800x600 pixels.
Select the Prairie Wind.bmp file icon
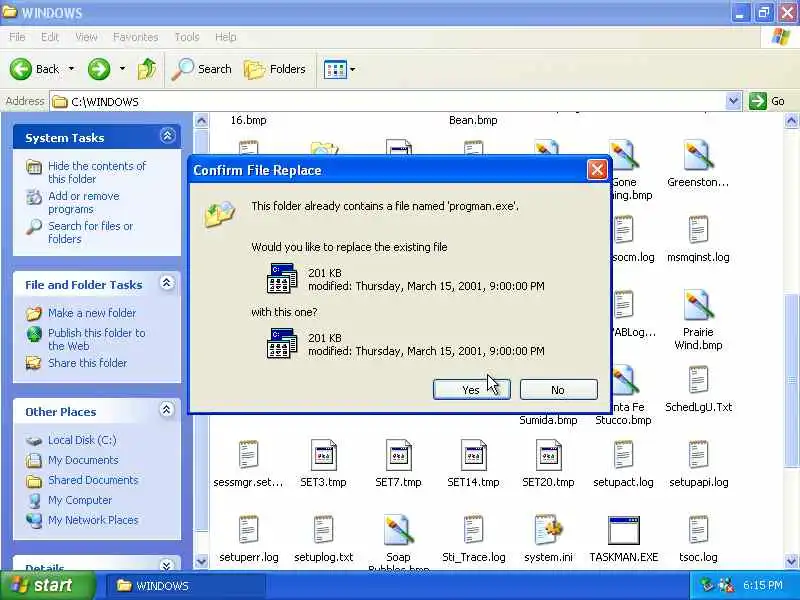coord(697,305)
